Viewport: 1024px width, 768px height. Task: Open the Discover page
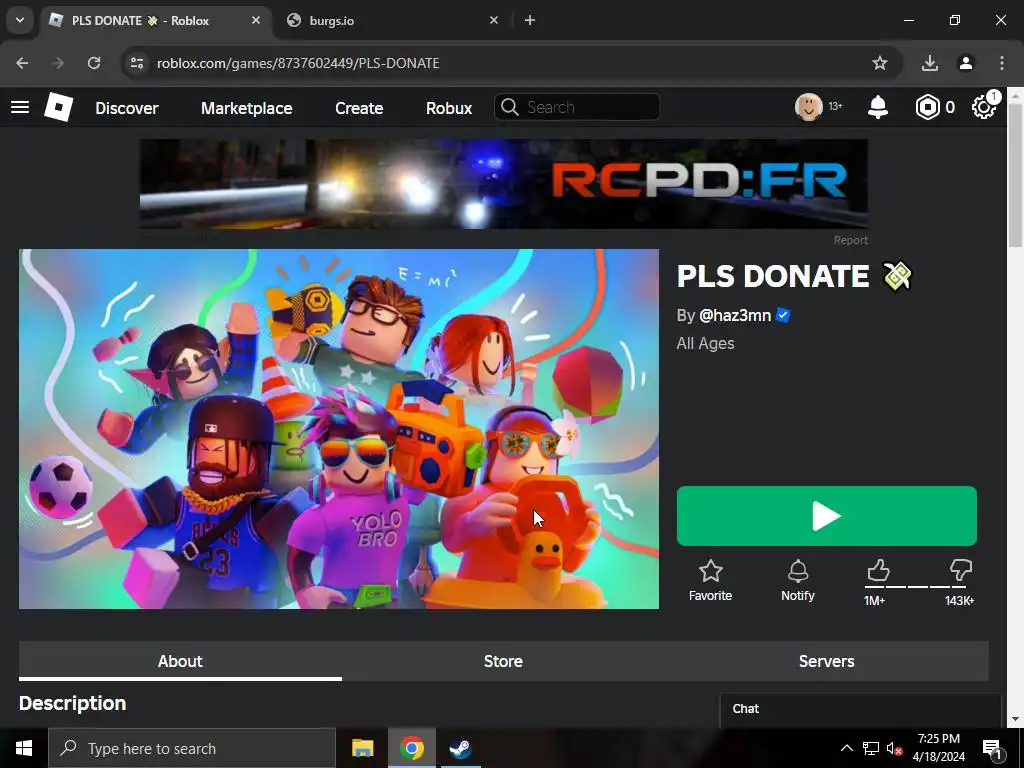tap(127, 108)
